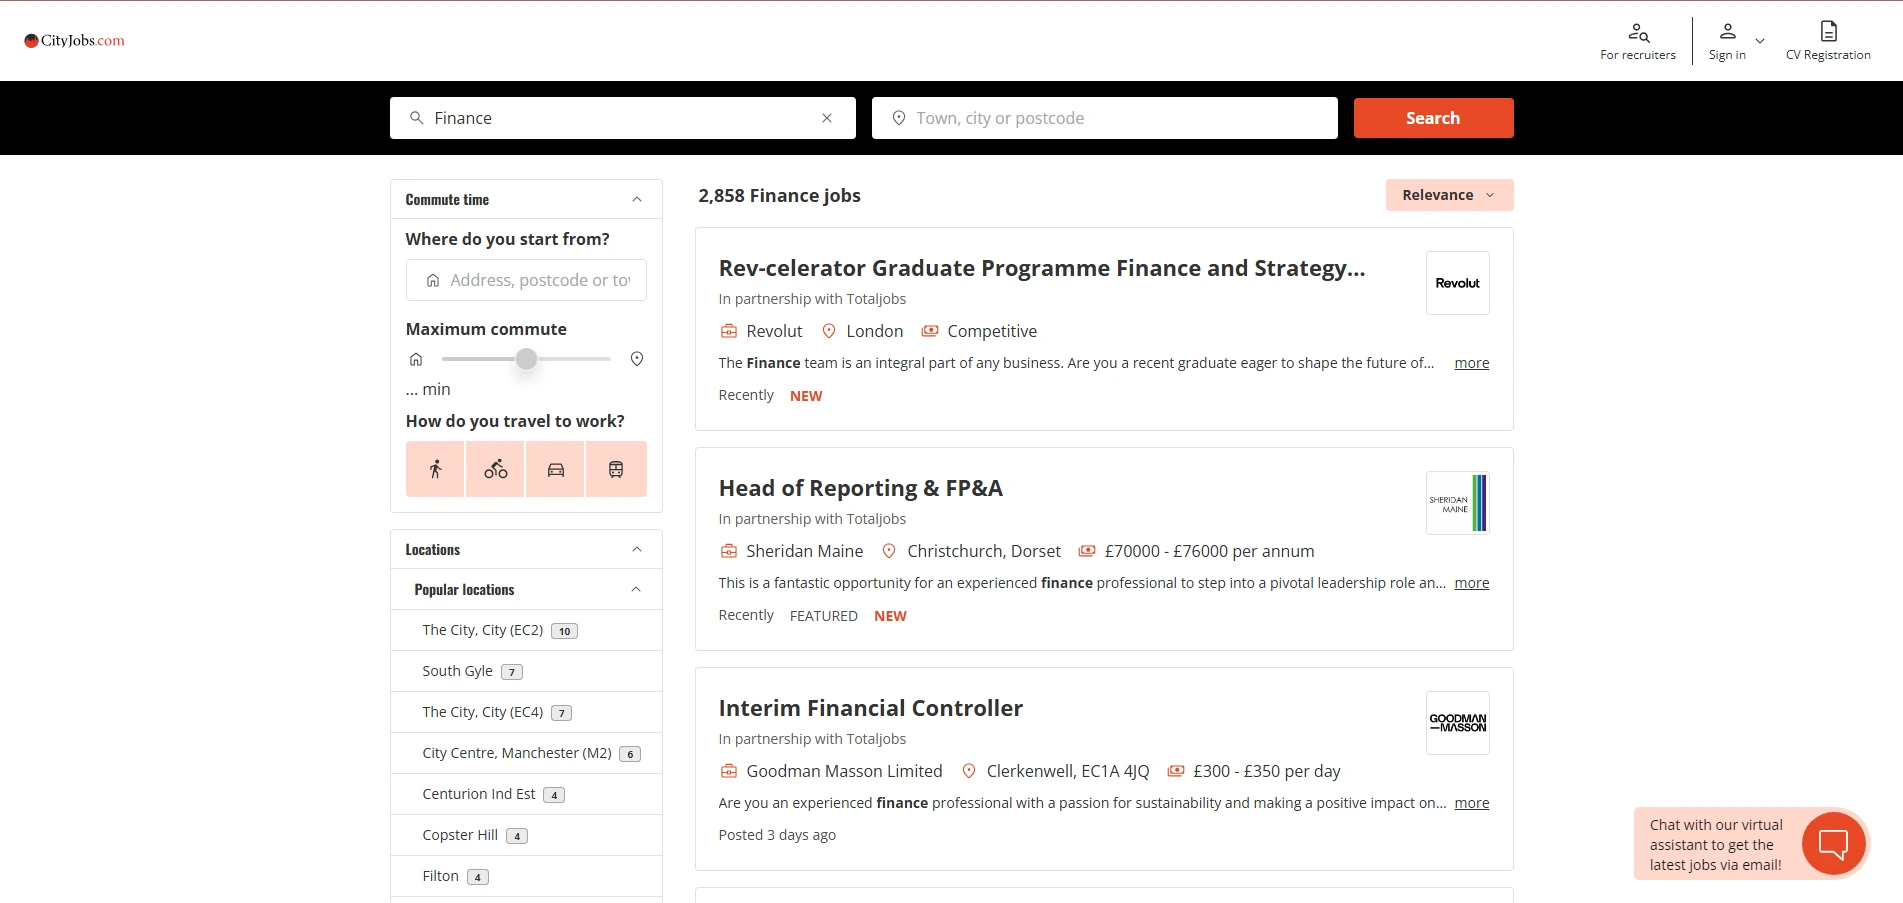Open the Rev-celerator Graduate Programme job title
The height and width of the screenshot is (903, 1903).
[x=1042, y=268]
